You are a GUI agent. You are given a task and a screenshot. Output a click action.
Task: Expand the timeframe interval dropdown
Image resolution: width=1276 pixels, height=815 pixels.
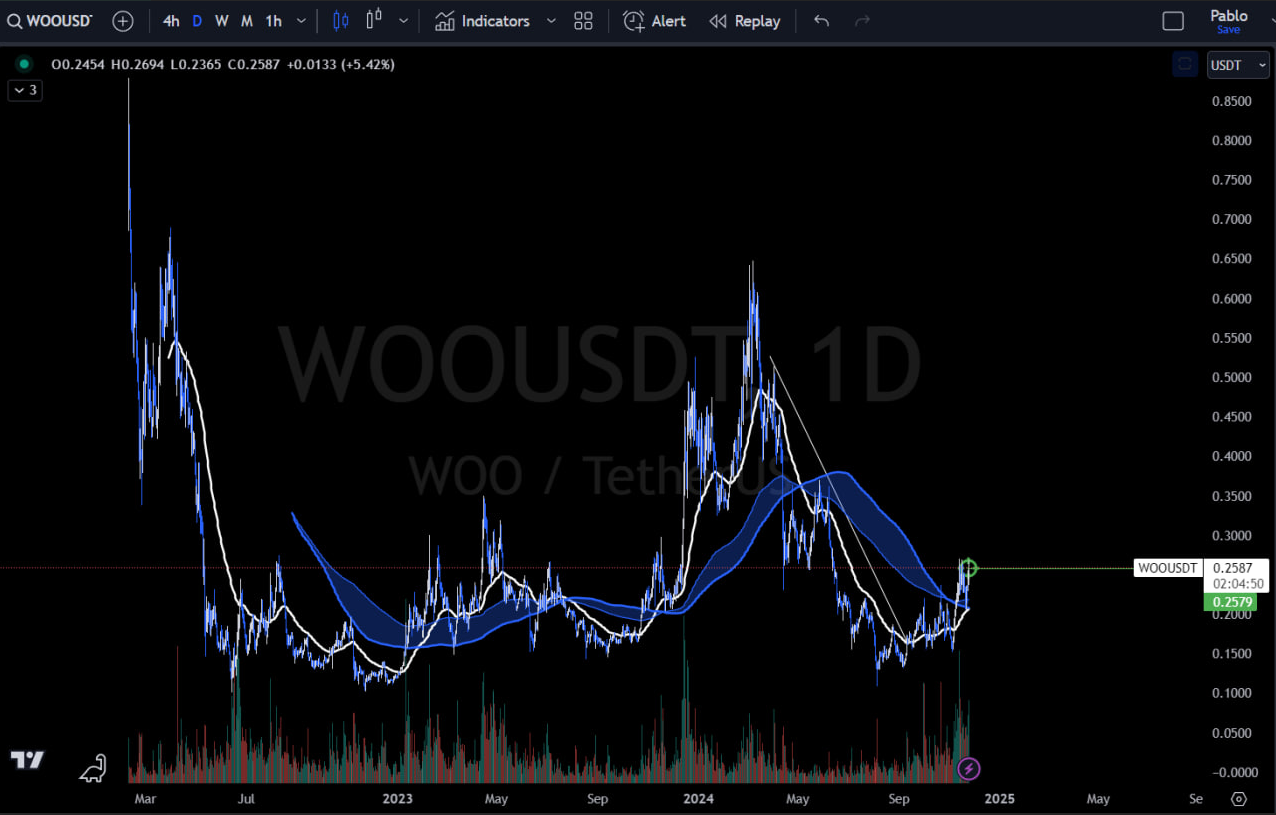coord(301,20)
